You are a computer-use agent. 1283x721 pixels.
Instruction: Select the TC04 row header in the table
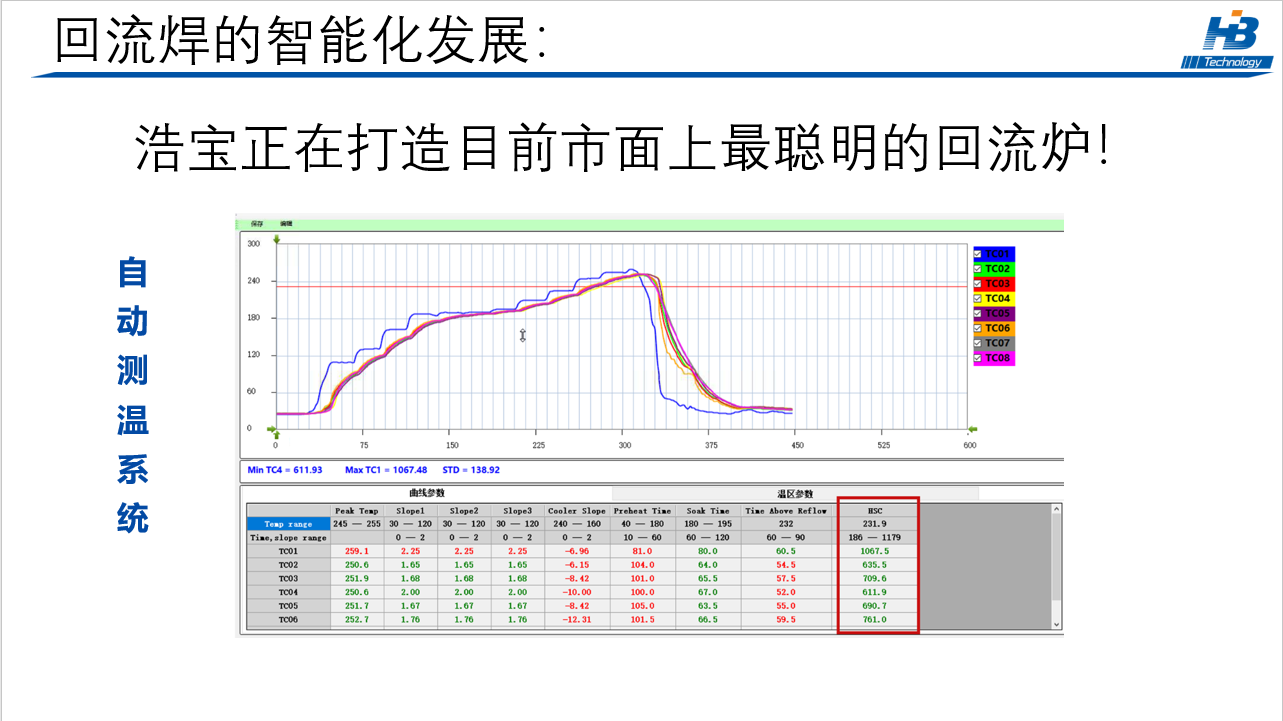288,592
